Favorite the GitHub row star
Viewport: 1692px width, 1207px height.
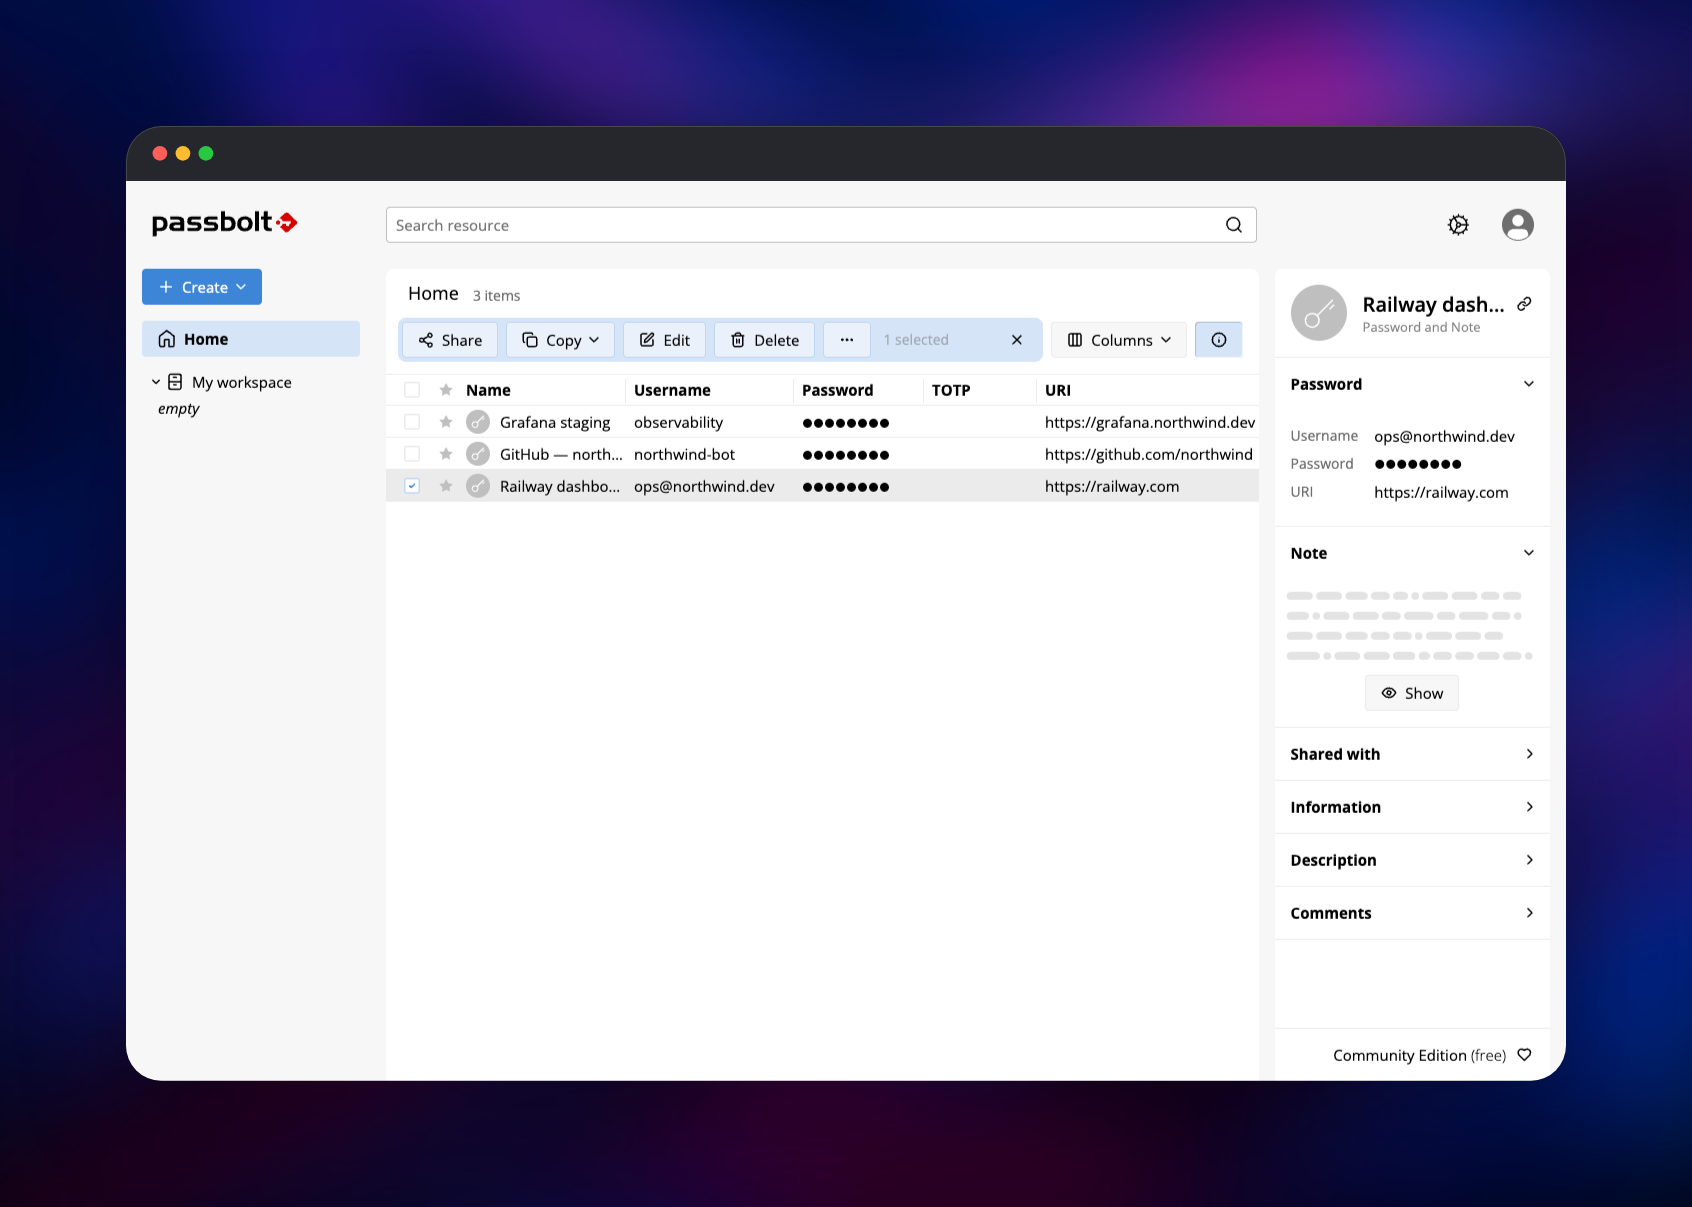[446, 454]
